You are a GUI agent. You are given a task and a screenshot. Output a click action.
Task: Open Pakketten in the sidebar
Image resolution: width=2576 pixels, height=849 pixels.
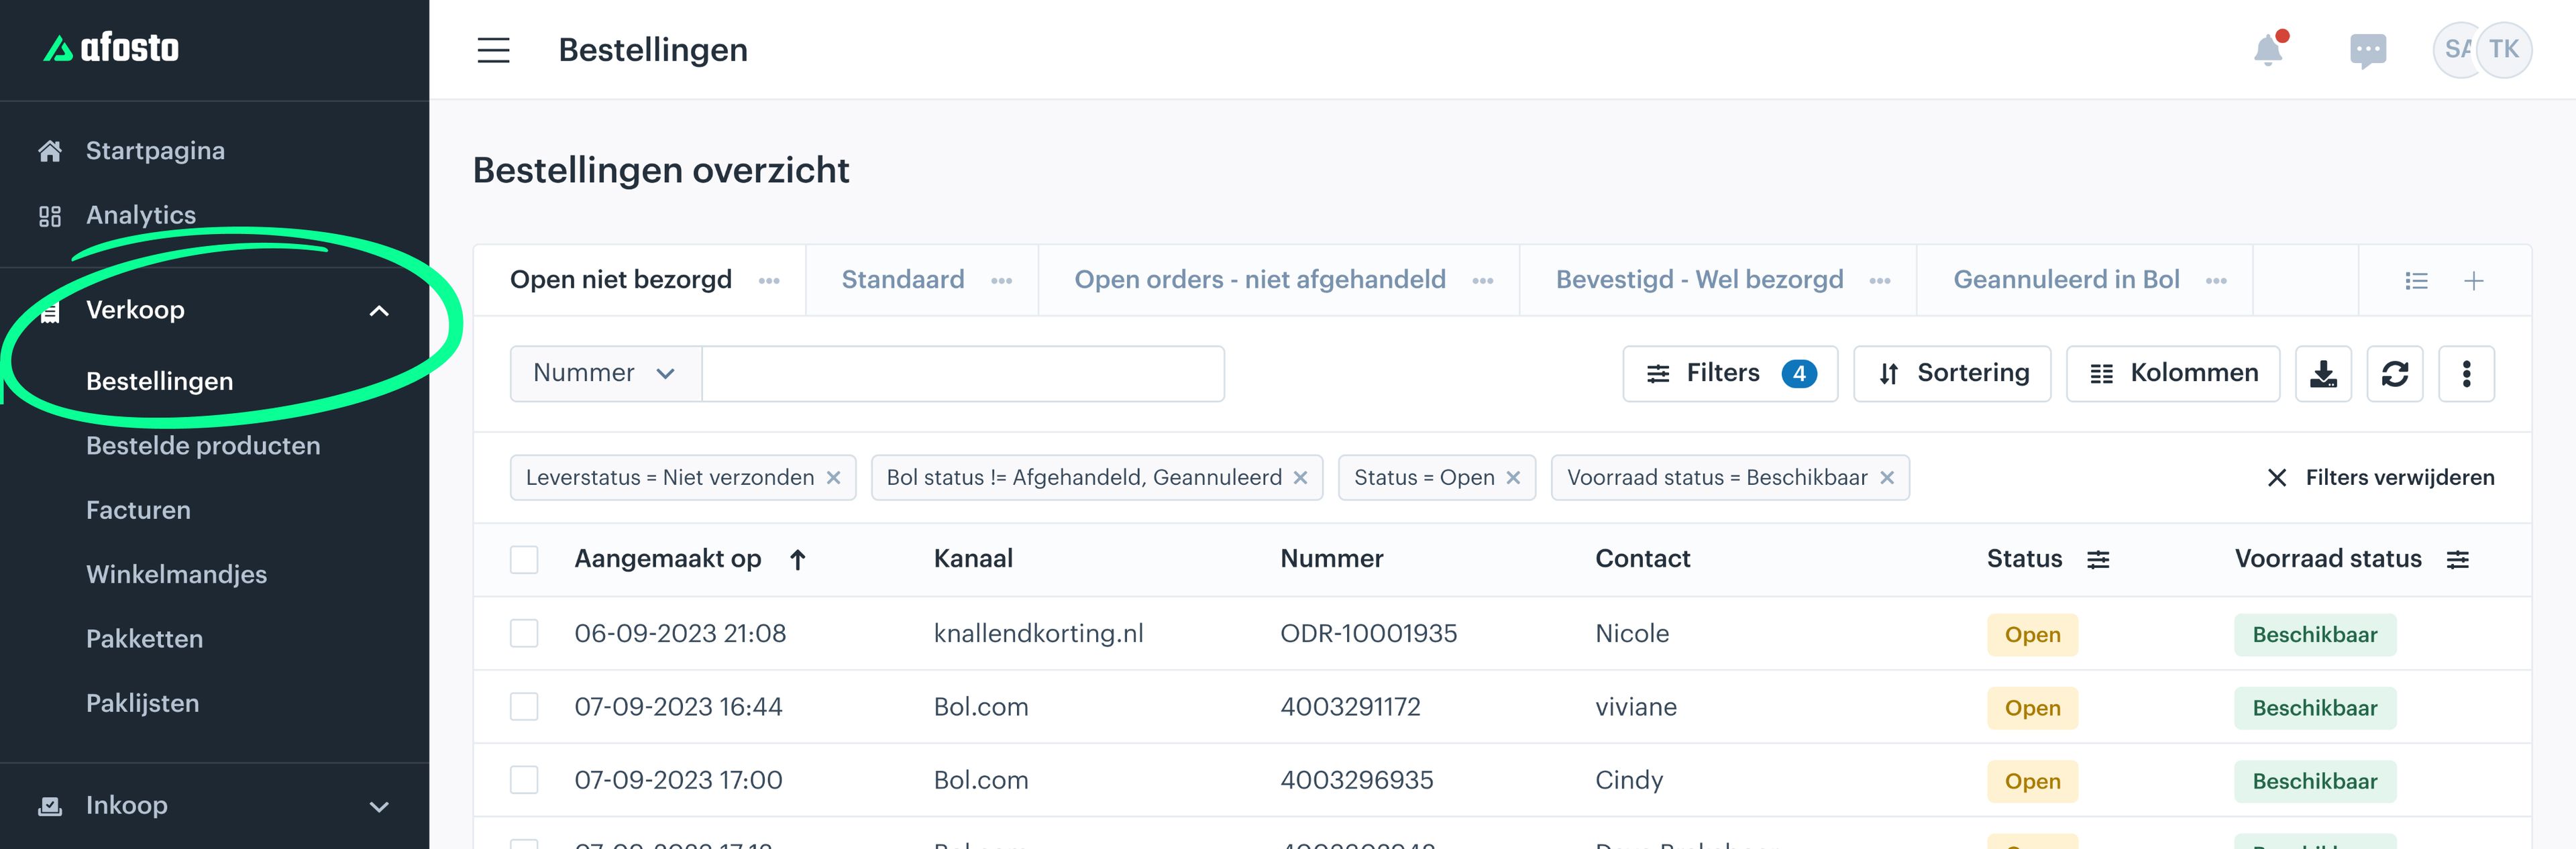click(x=145, y=639)
